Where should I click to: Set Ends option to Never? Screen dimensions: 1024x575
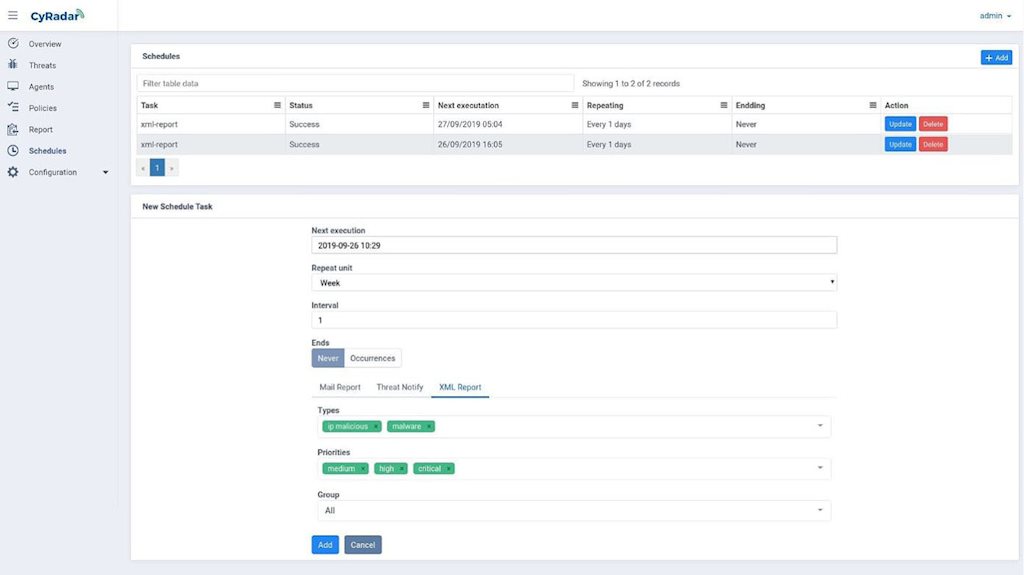328,358
